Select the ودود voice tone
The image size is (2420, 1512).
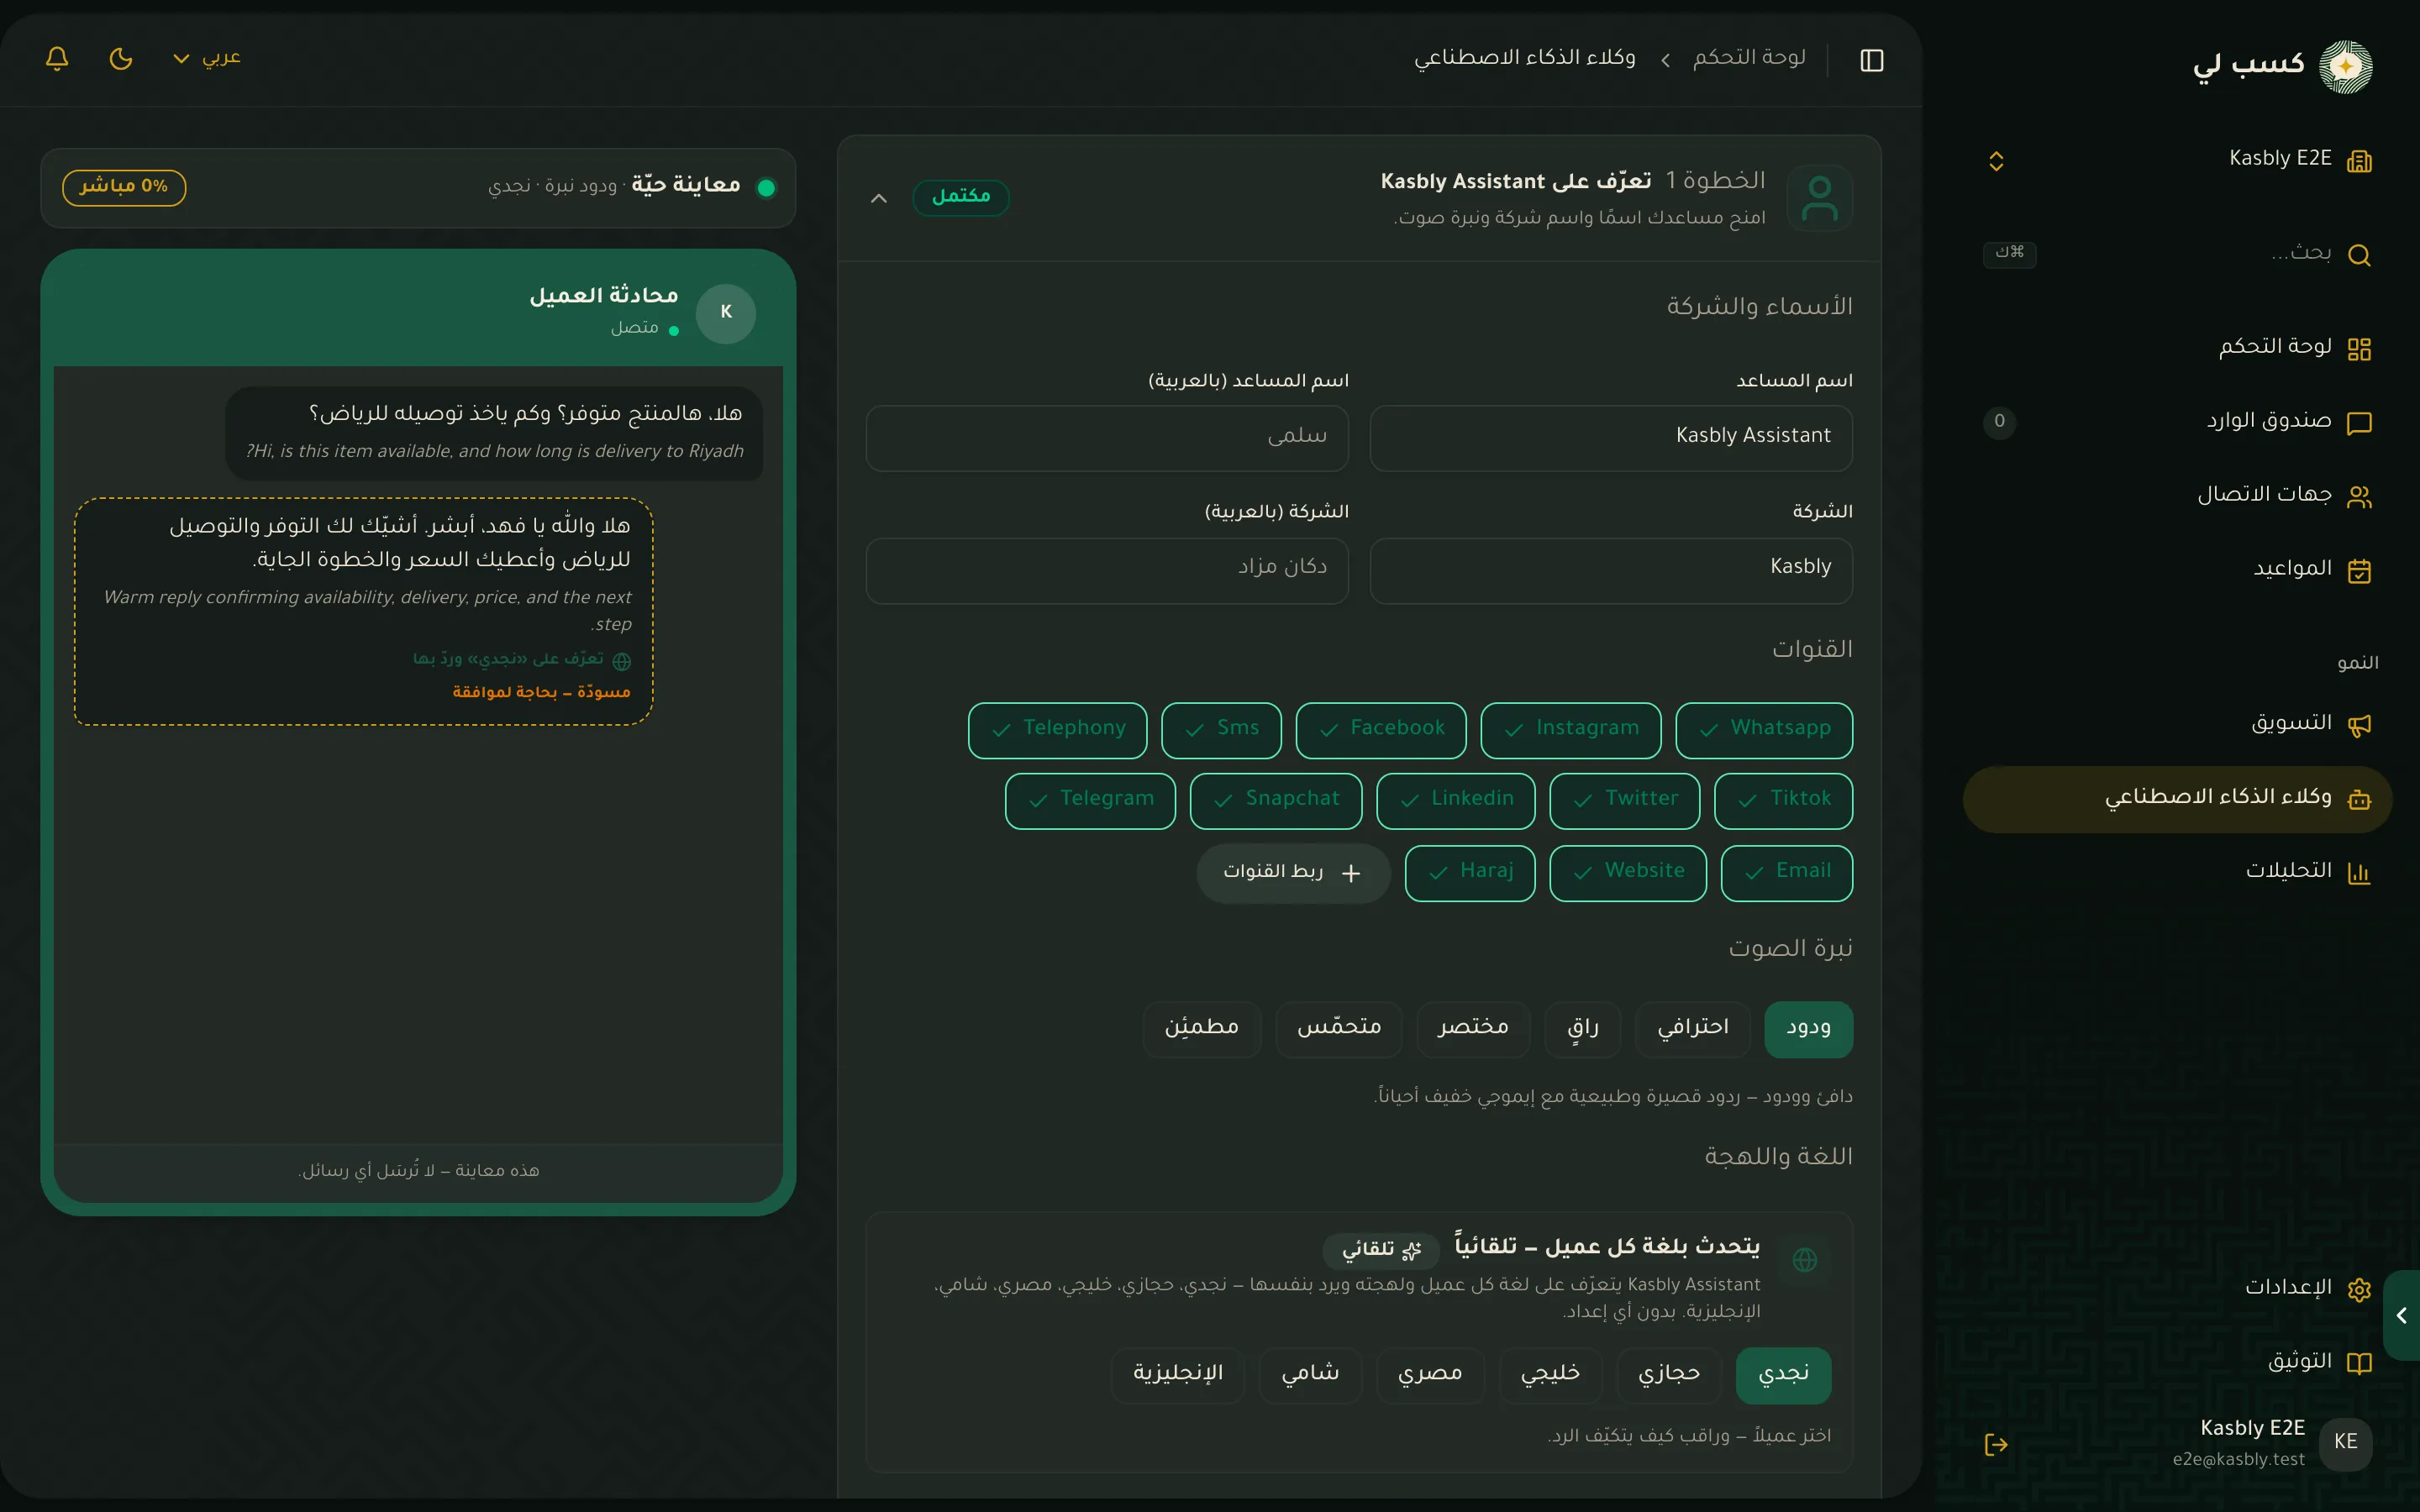point(1808,1029)
